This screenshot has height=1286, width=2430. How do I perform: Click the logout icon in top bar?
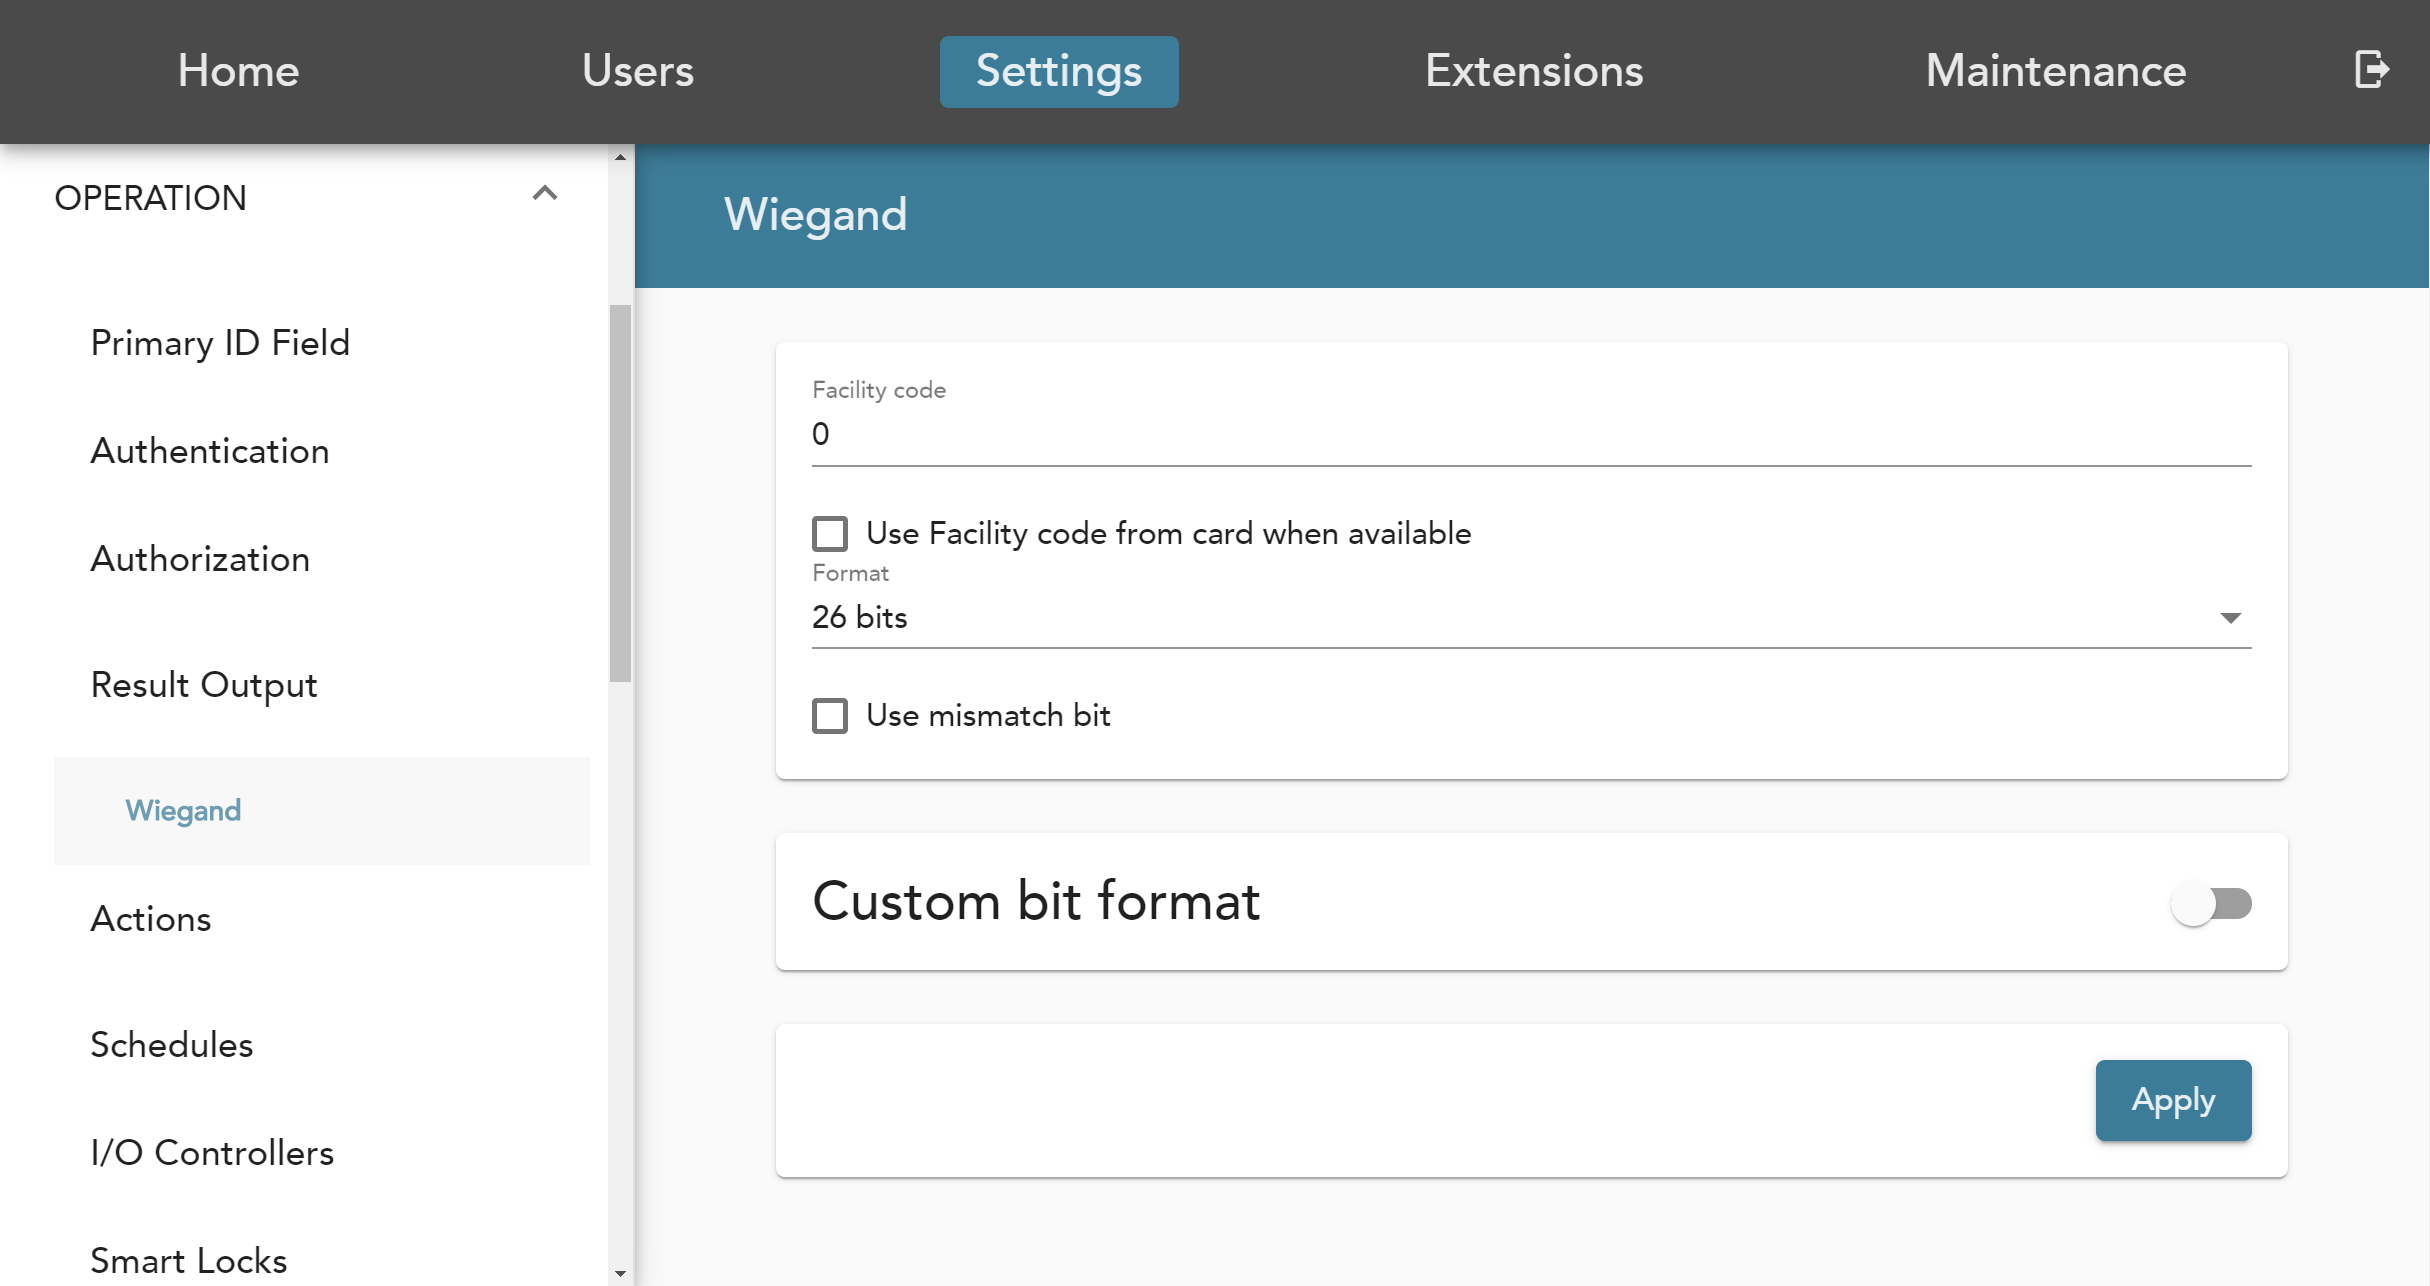(x=2371, y=70)
